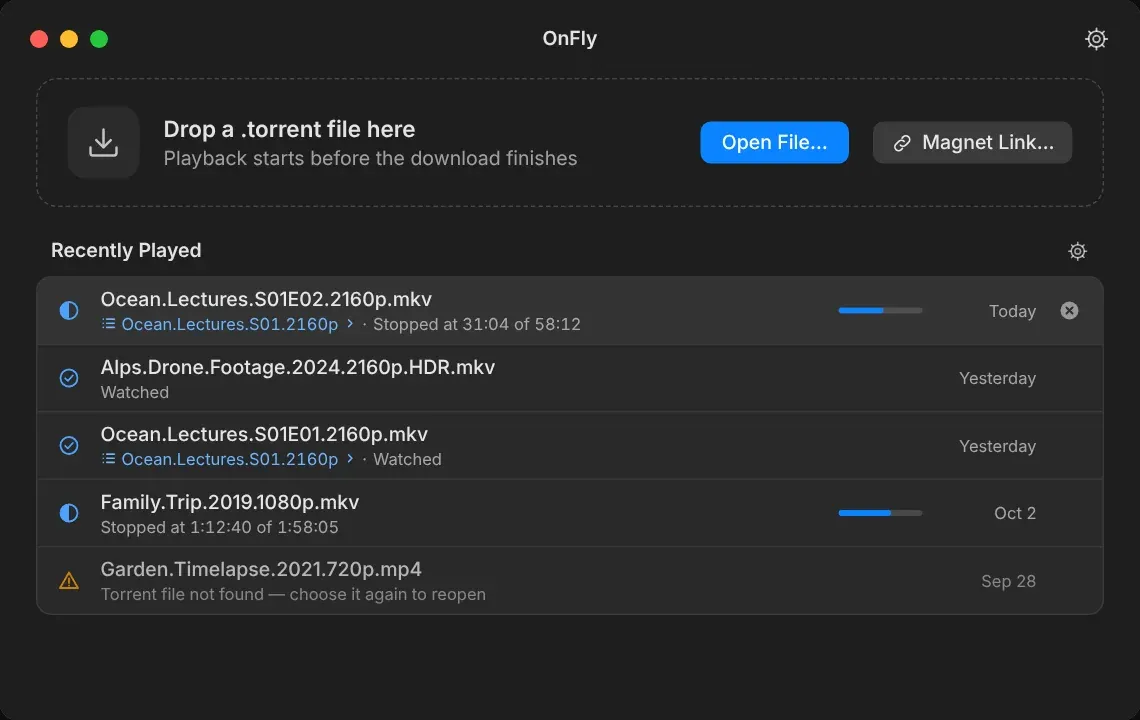Viewport: 1140px width, 720px height.
Task: Click watched checkmark icon for Alps.Drone.Footage
Action: click(69, 378)
